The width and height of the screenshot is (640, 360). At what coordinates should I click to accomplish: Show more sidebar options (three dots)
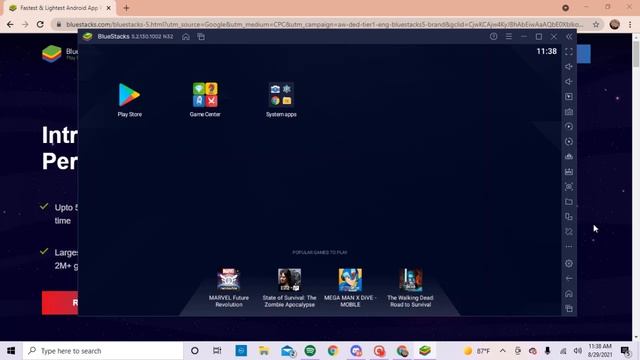pyautogui.click(x=569, y=247)
